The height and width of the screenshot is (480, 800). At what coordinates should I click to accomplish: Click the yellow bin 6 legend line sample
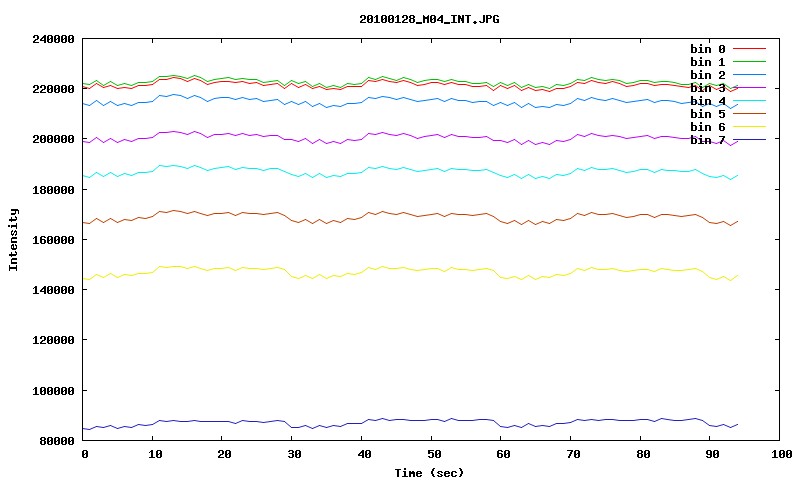point(749,127)
